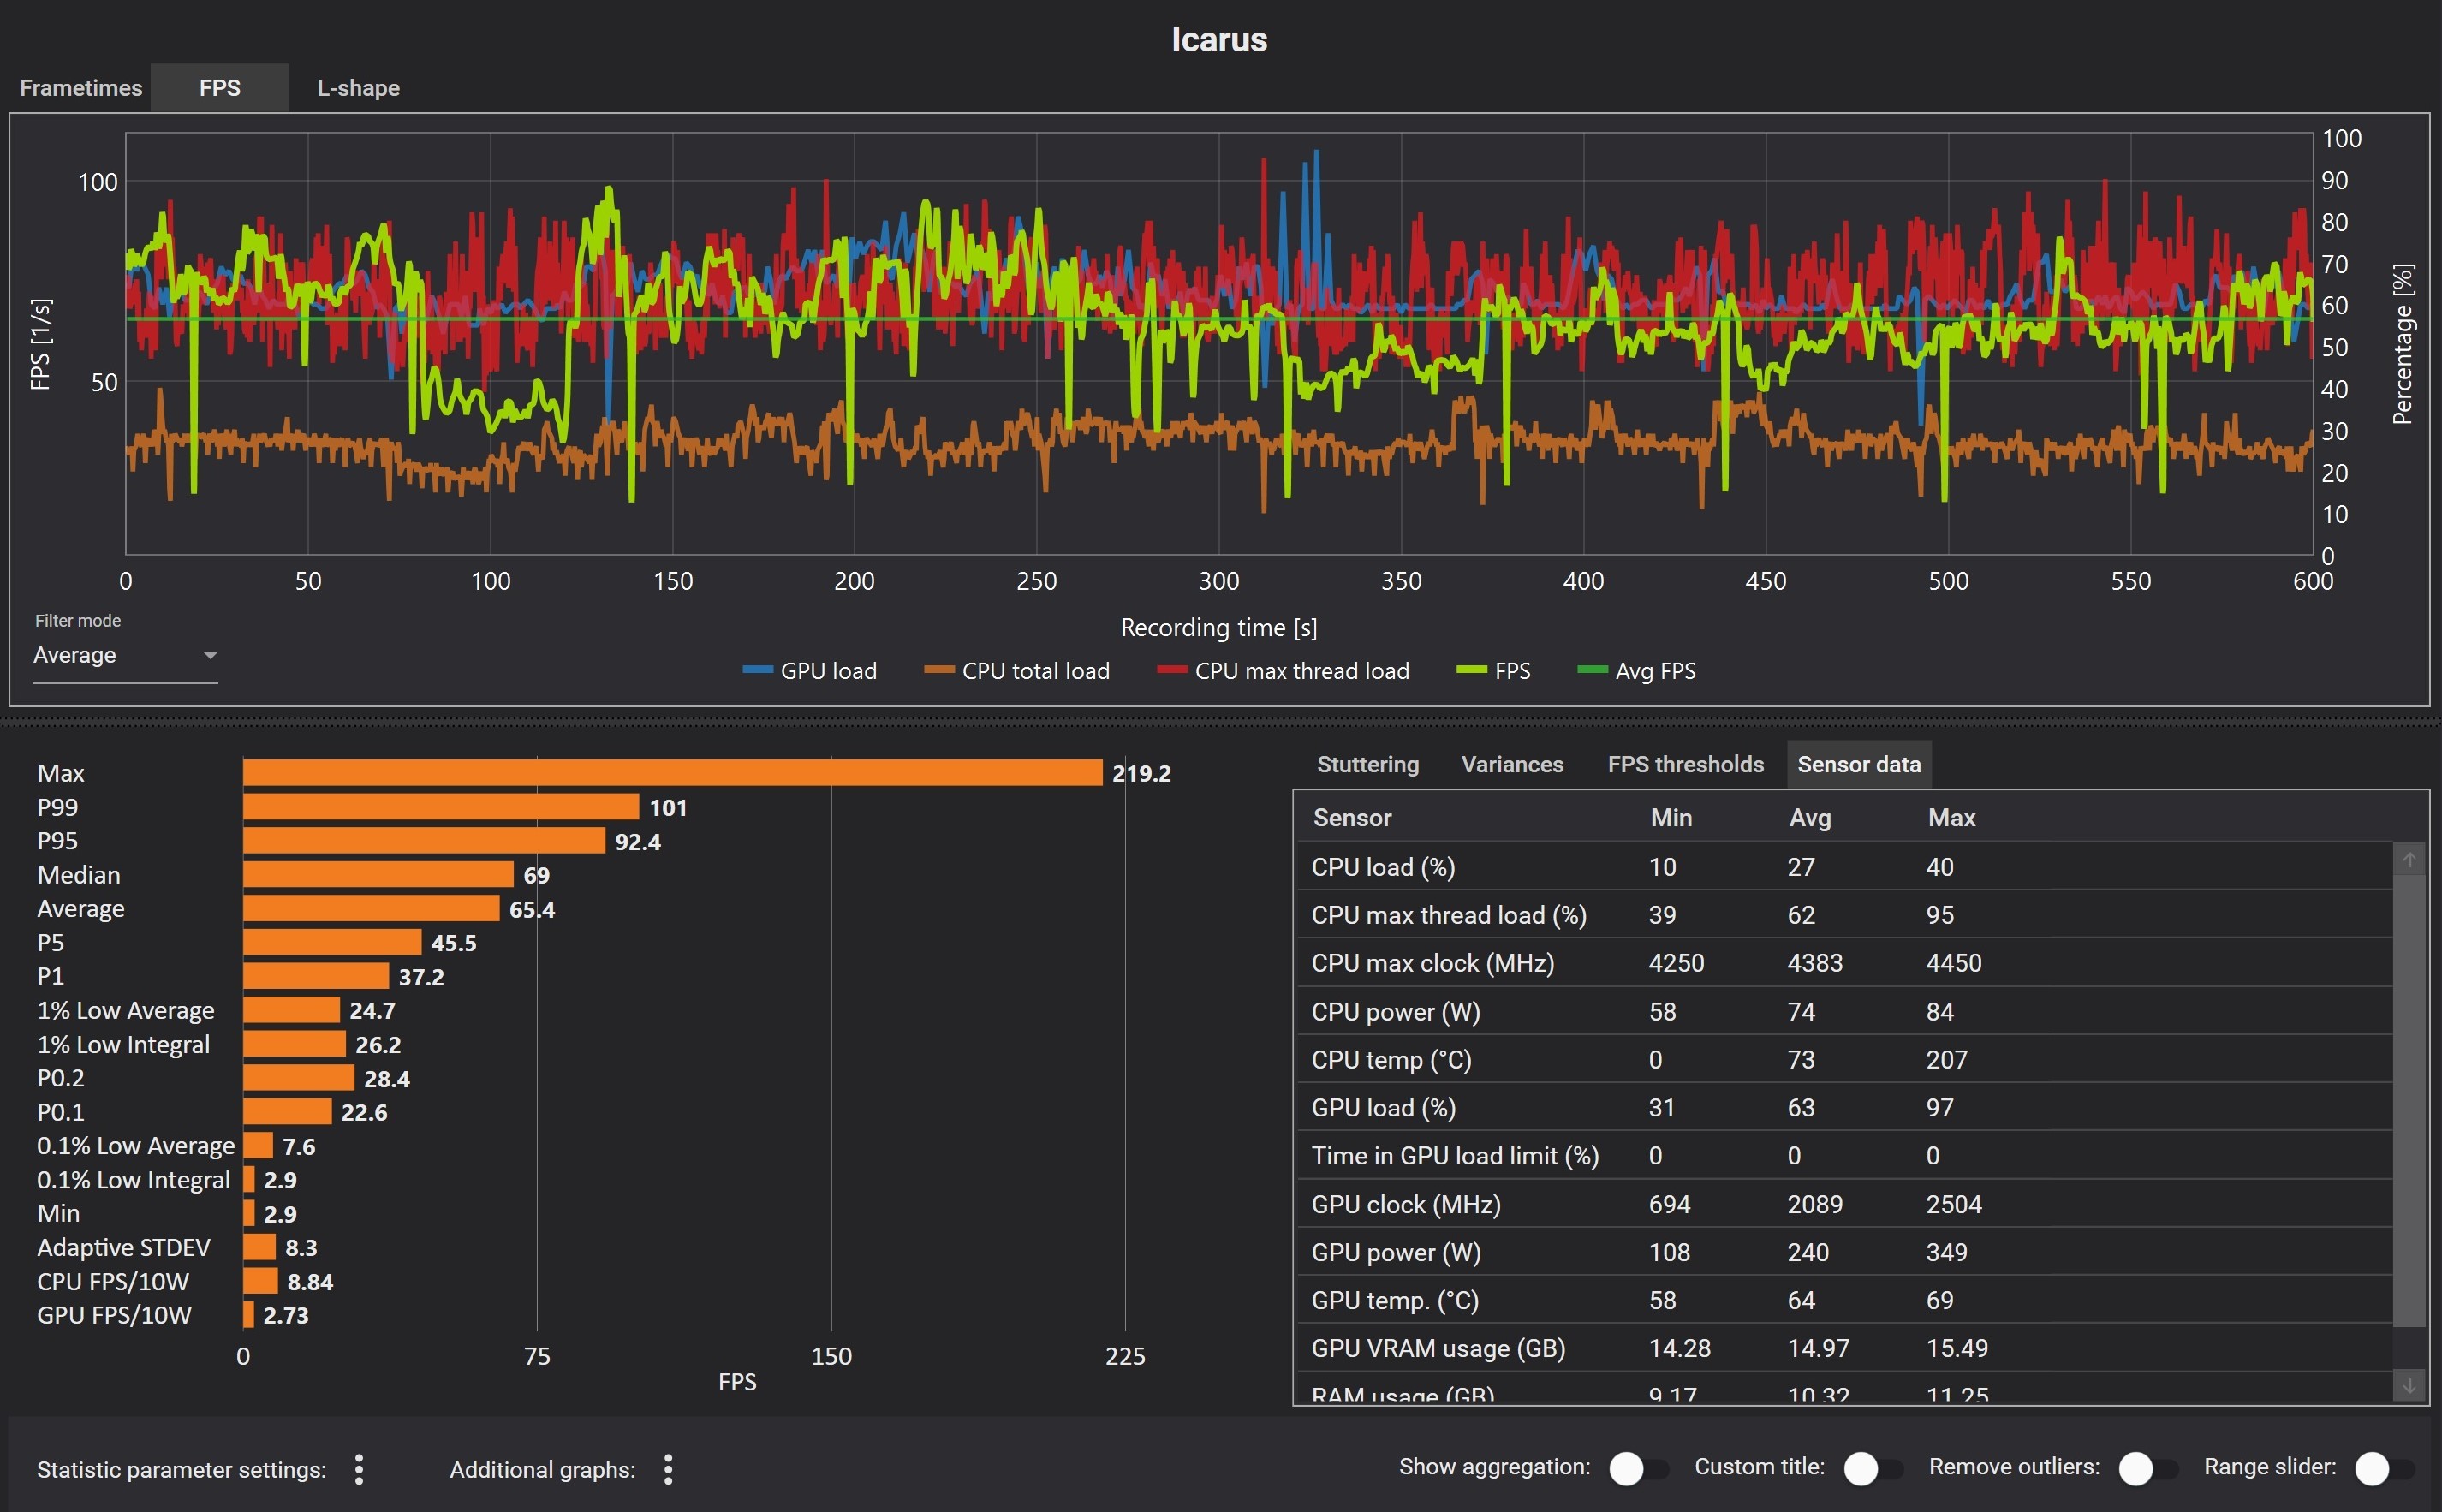Enable Show aggregation switch
The width and height of the screenshot is (2442, 1512).
point(1638,1468)
